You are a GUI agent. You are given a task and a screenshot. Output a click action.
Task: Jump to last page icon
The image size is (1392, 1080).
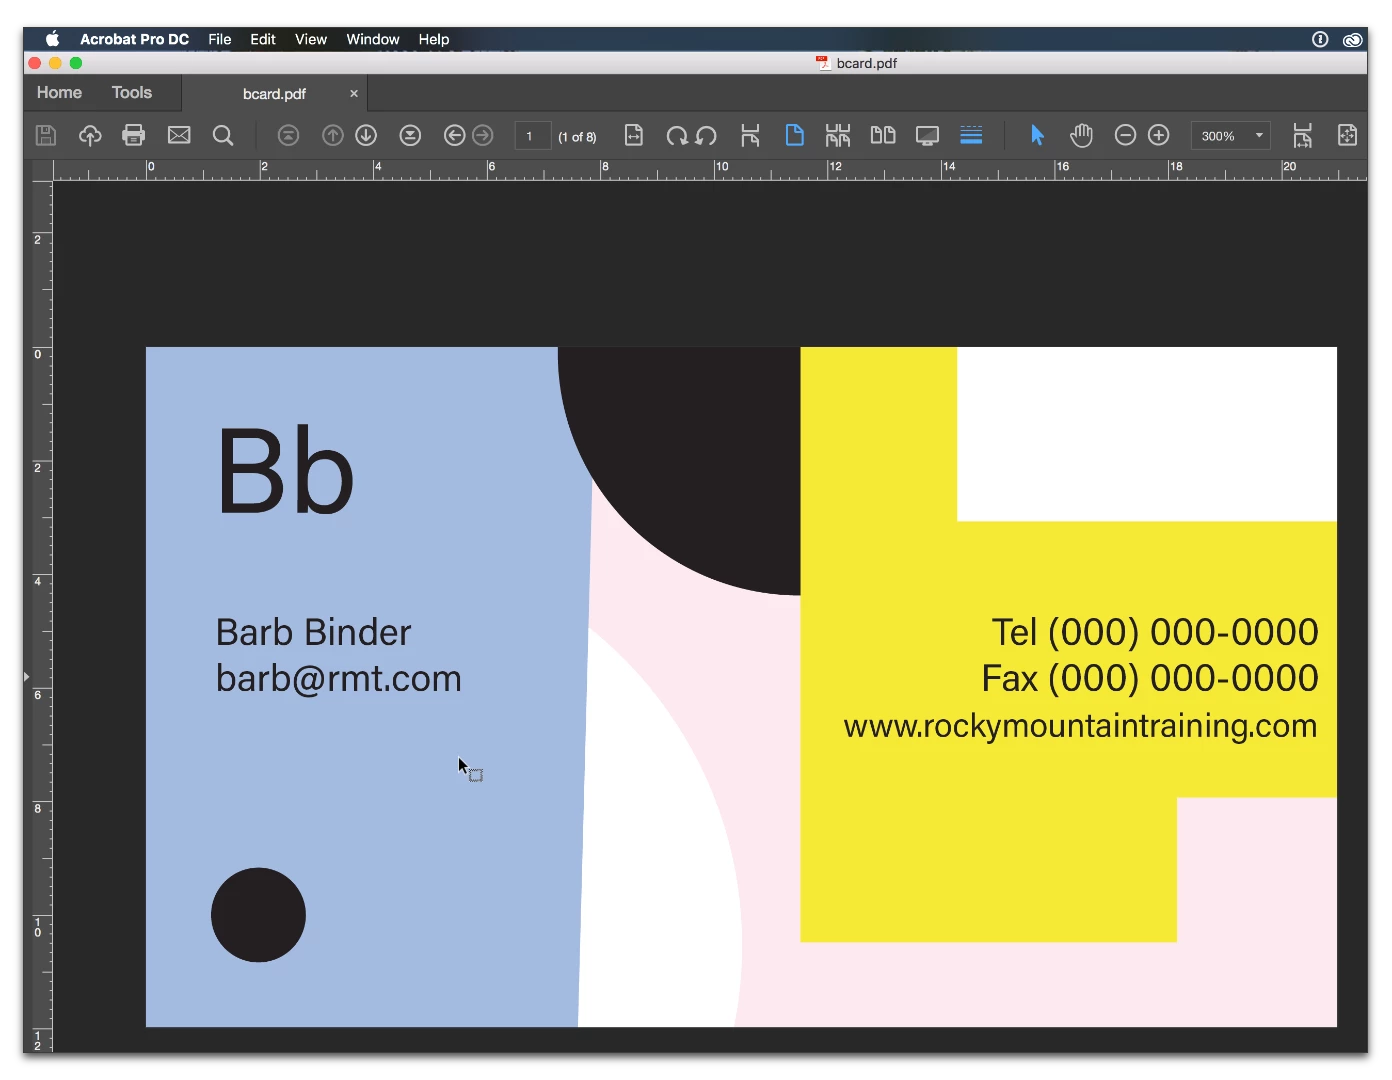click(x=410, y=135)
